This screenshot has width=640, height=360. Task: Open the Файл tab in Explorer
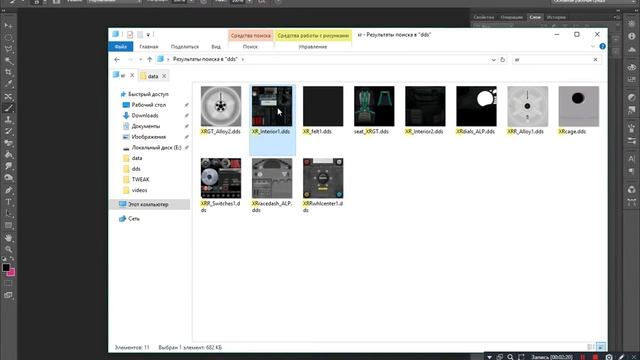[x=120, y=47]
